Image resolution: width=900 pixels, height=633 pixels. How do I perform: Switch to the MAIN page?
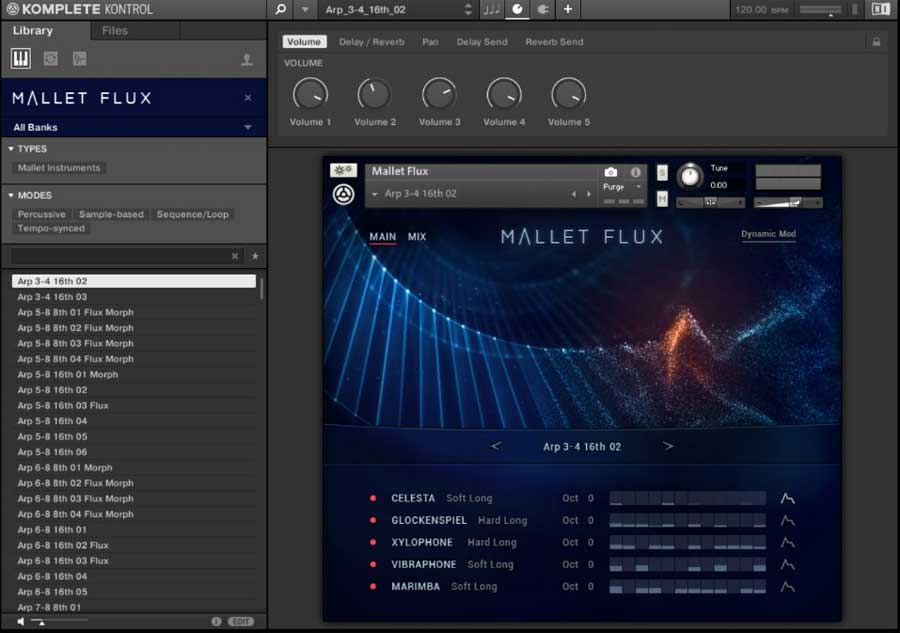point(382,237)
